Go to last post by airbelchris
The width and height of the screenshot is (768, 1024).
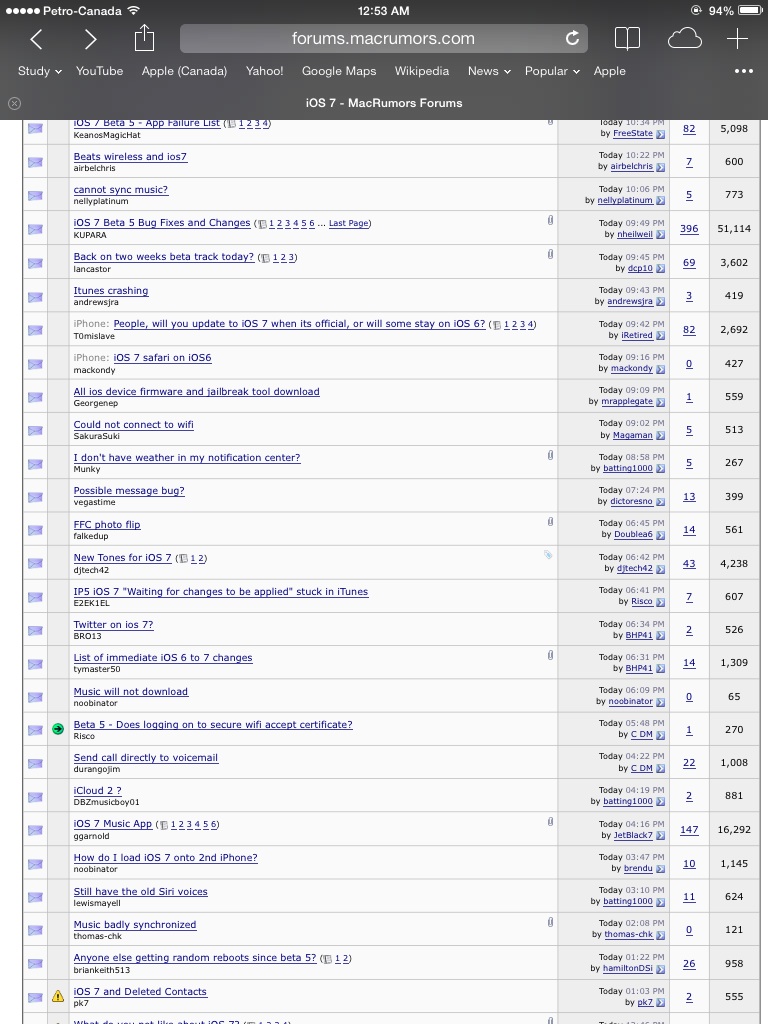[x=660, y=167]
